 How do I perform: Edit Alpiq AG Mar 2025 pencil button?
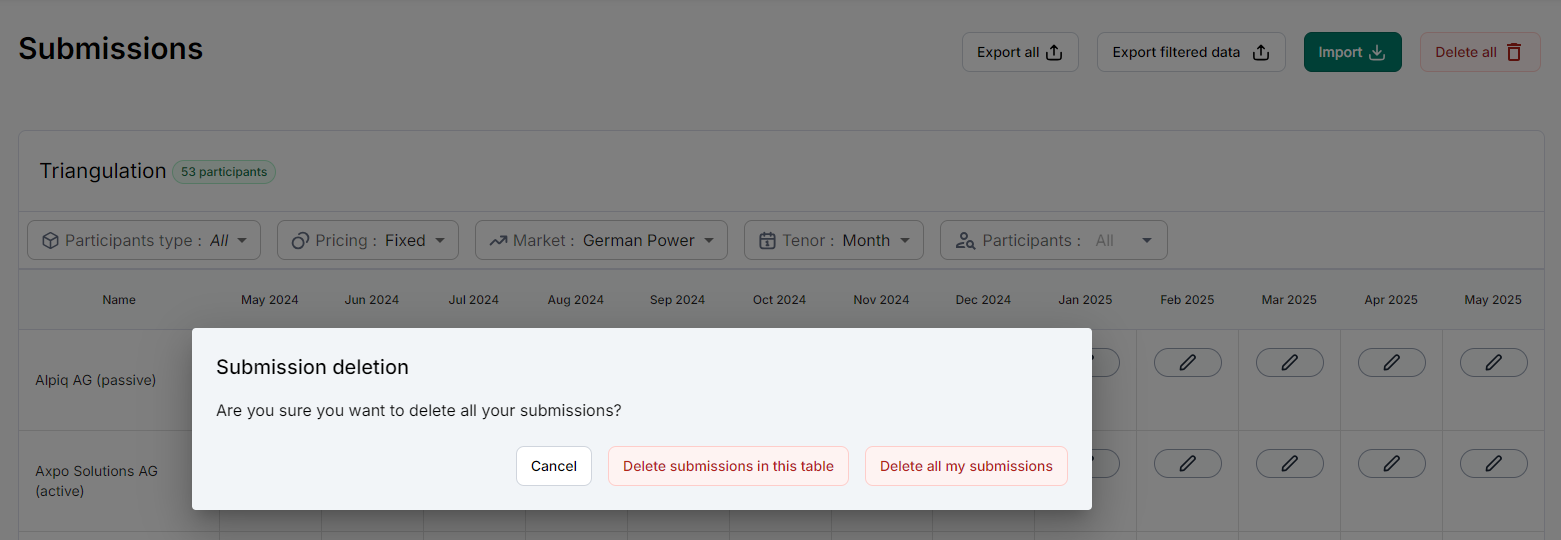1289,363
